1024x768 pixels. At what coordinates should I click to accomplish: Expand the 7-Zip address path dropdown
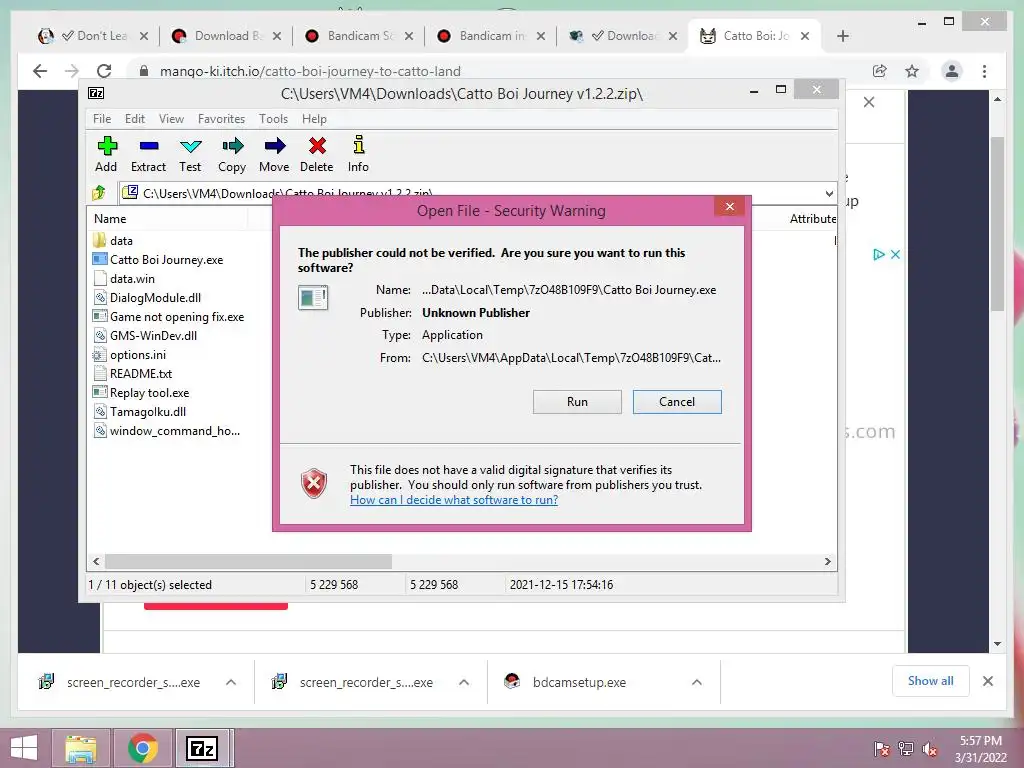pyautogui.click(x=829, y=193)
